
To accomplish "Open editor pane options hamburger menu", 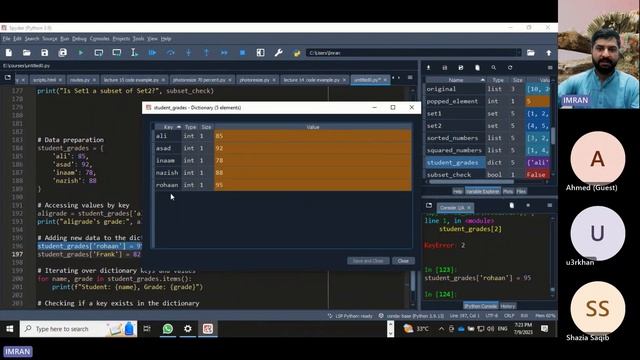I will pos(410,78).
